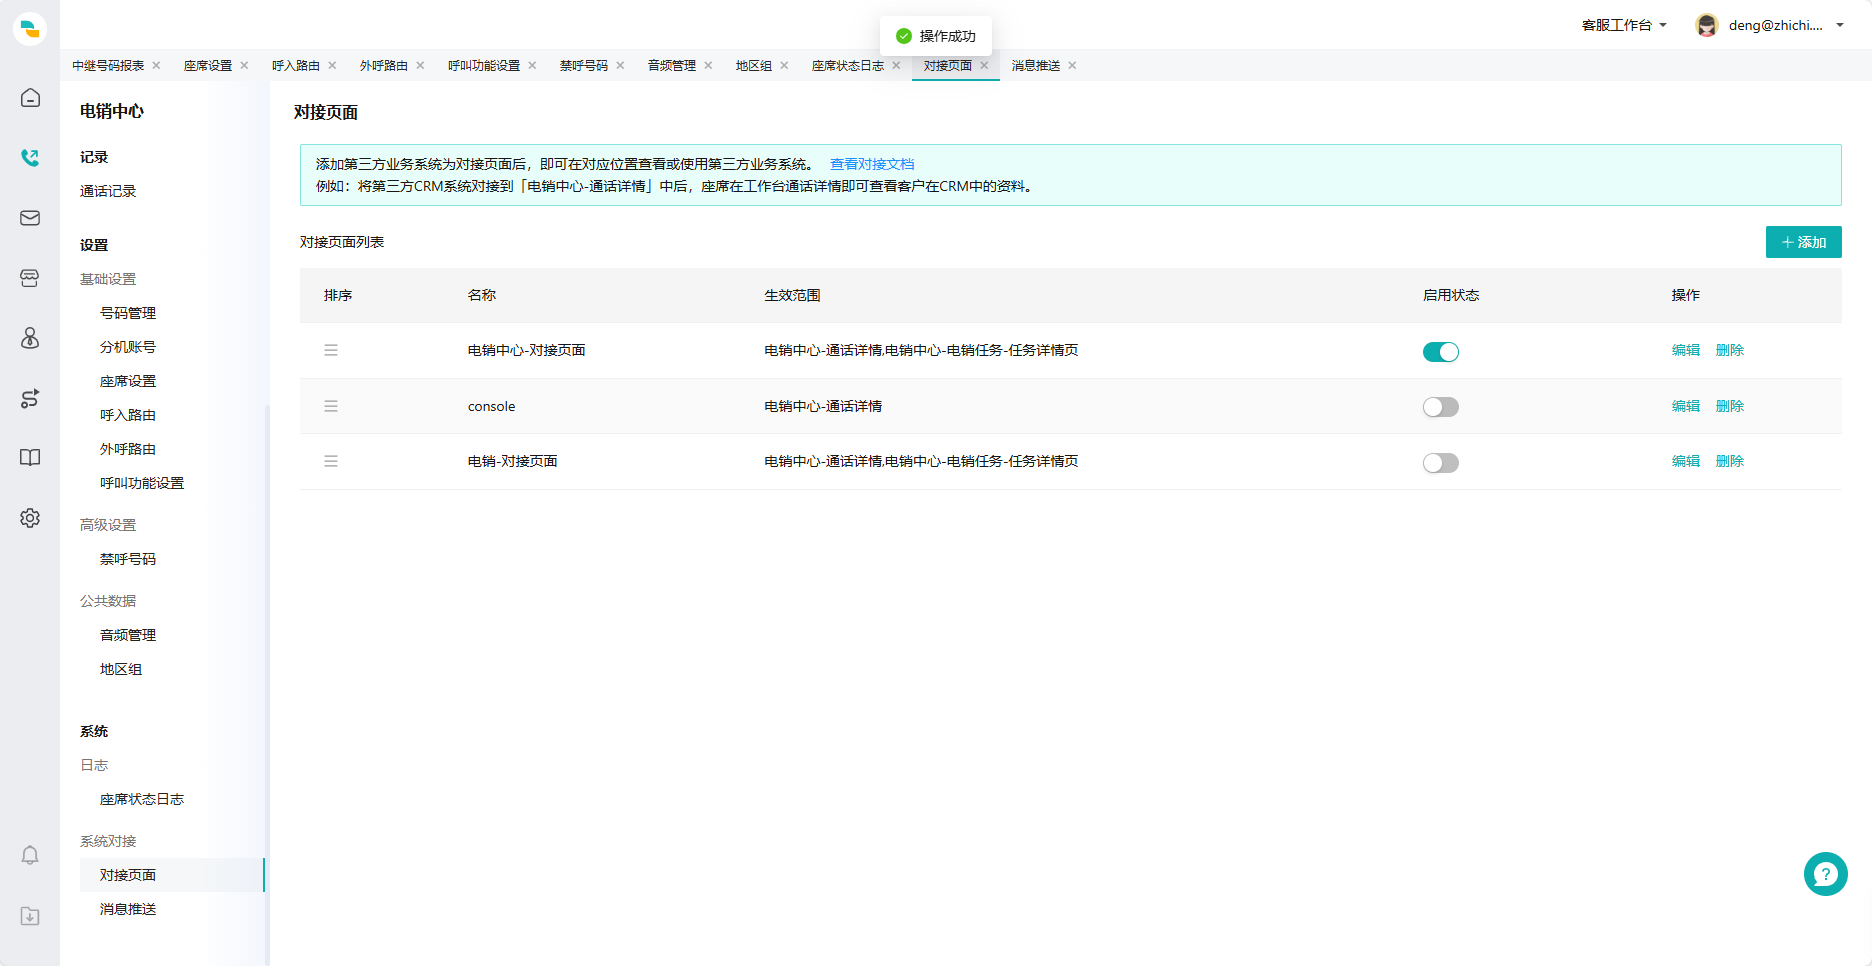Open 音频管理 in the side menu
Viewport: 1872px width, 966px height.
pyautogui.click(x=128, y=635)
